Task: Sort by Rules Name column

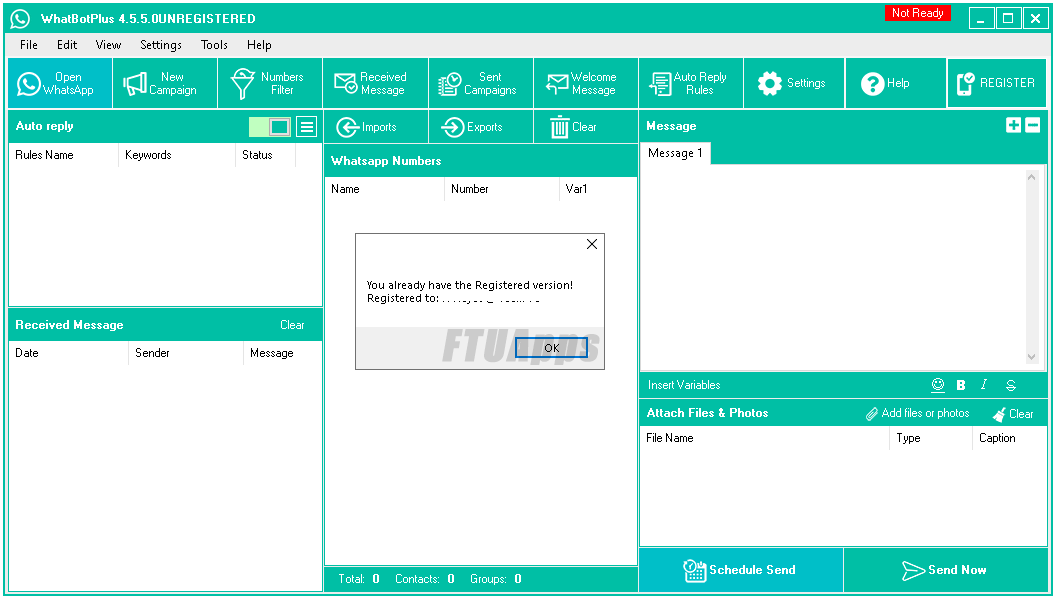Action: coord(63,155)
